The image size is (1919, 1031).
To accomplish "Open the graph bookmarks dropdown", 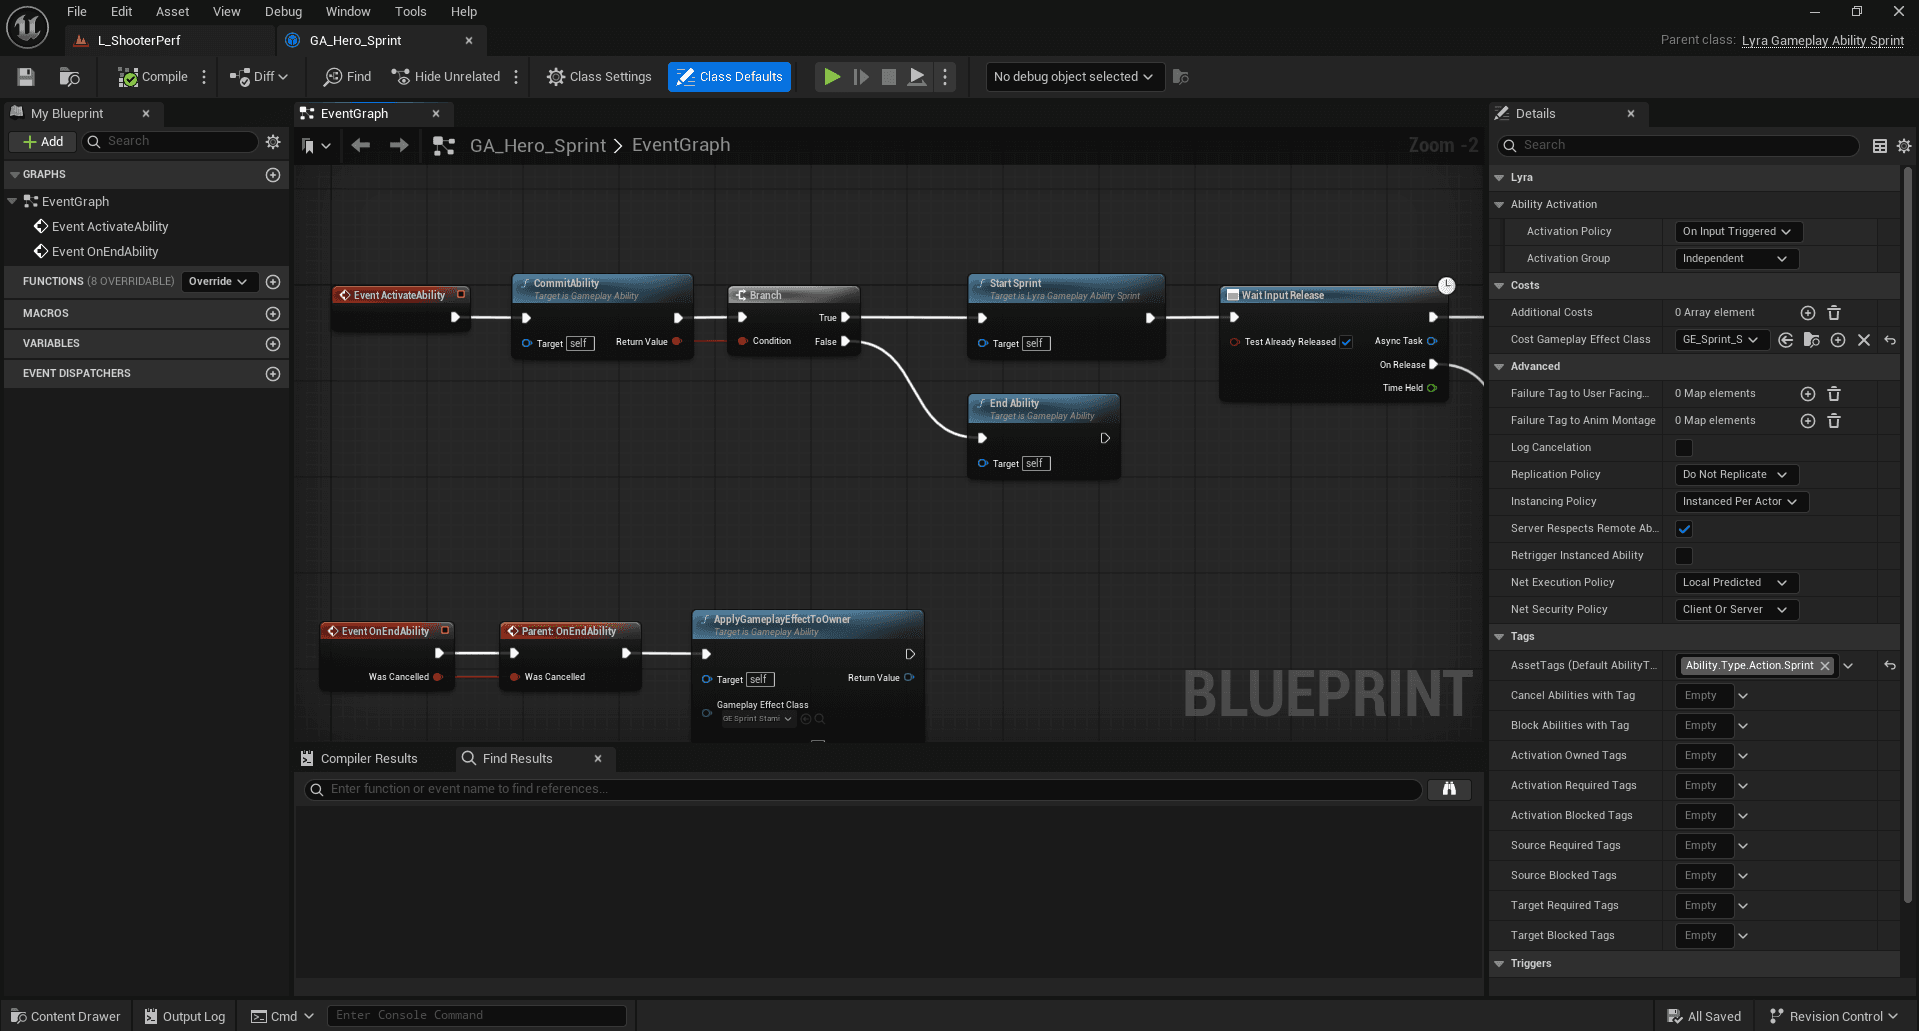I will click(316, 146).
